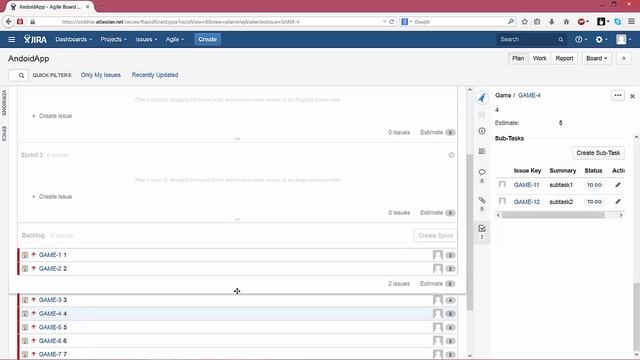Click the browser back button

(x=9, y=22)
